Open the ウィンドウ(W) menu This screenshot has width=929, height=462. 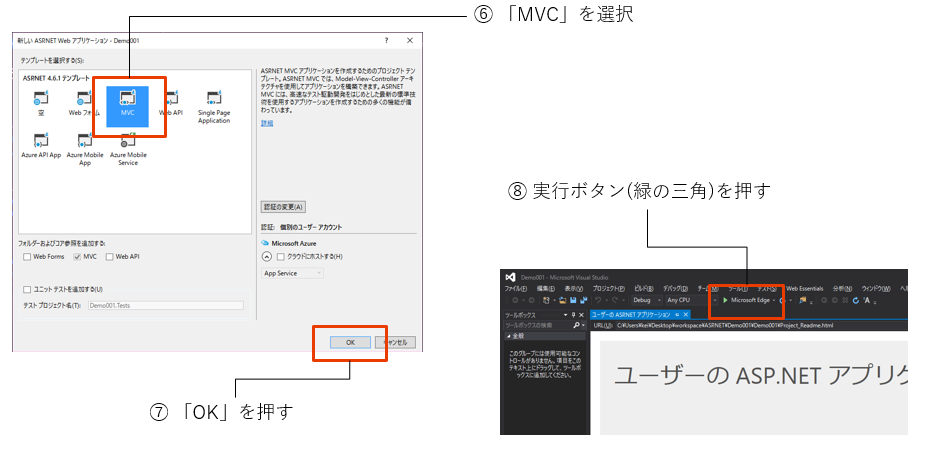click(876, 289)
